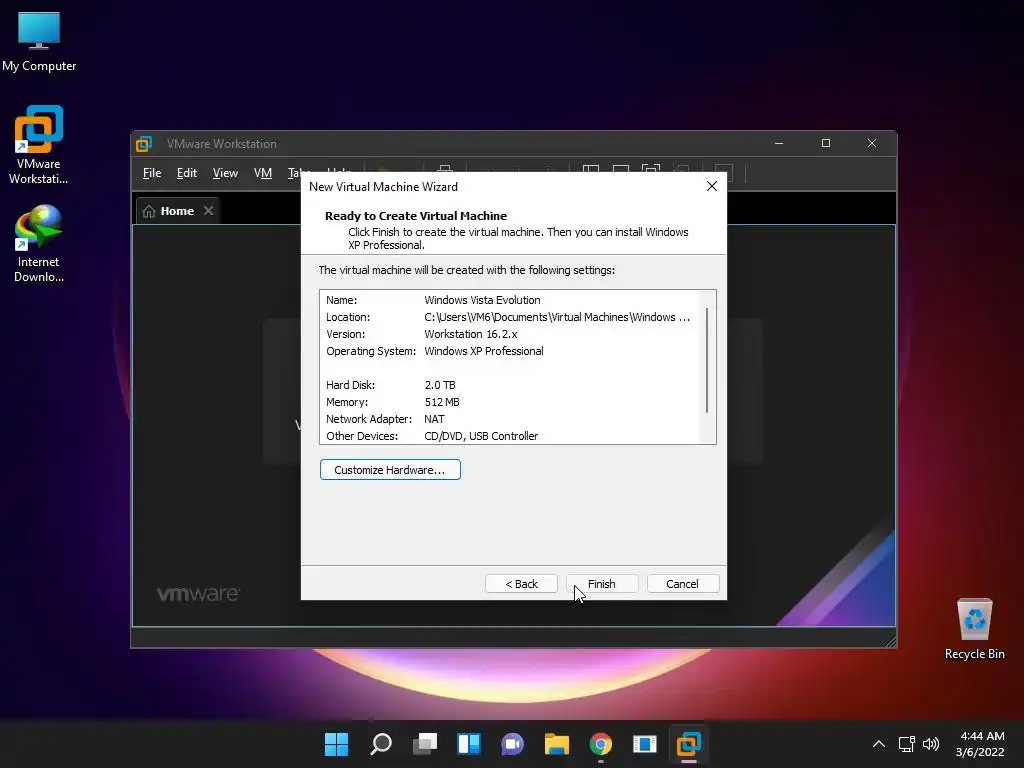Screen dimensions: 1024x768
Task: Open volume control tray icon
Action: coord(931,744)
